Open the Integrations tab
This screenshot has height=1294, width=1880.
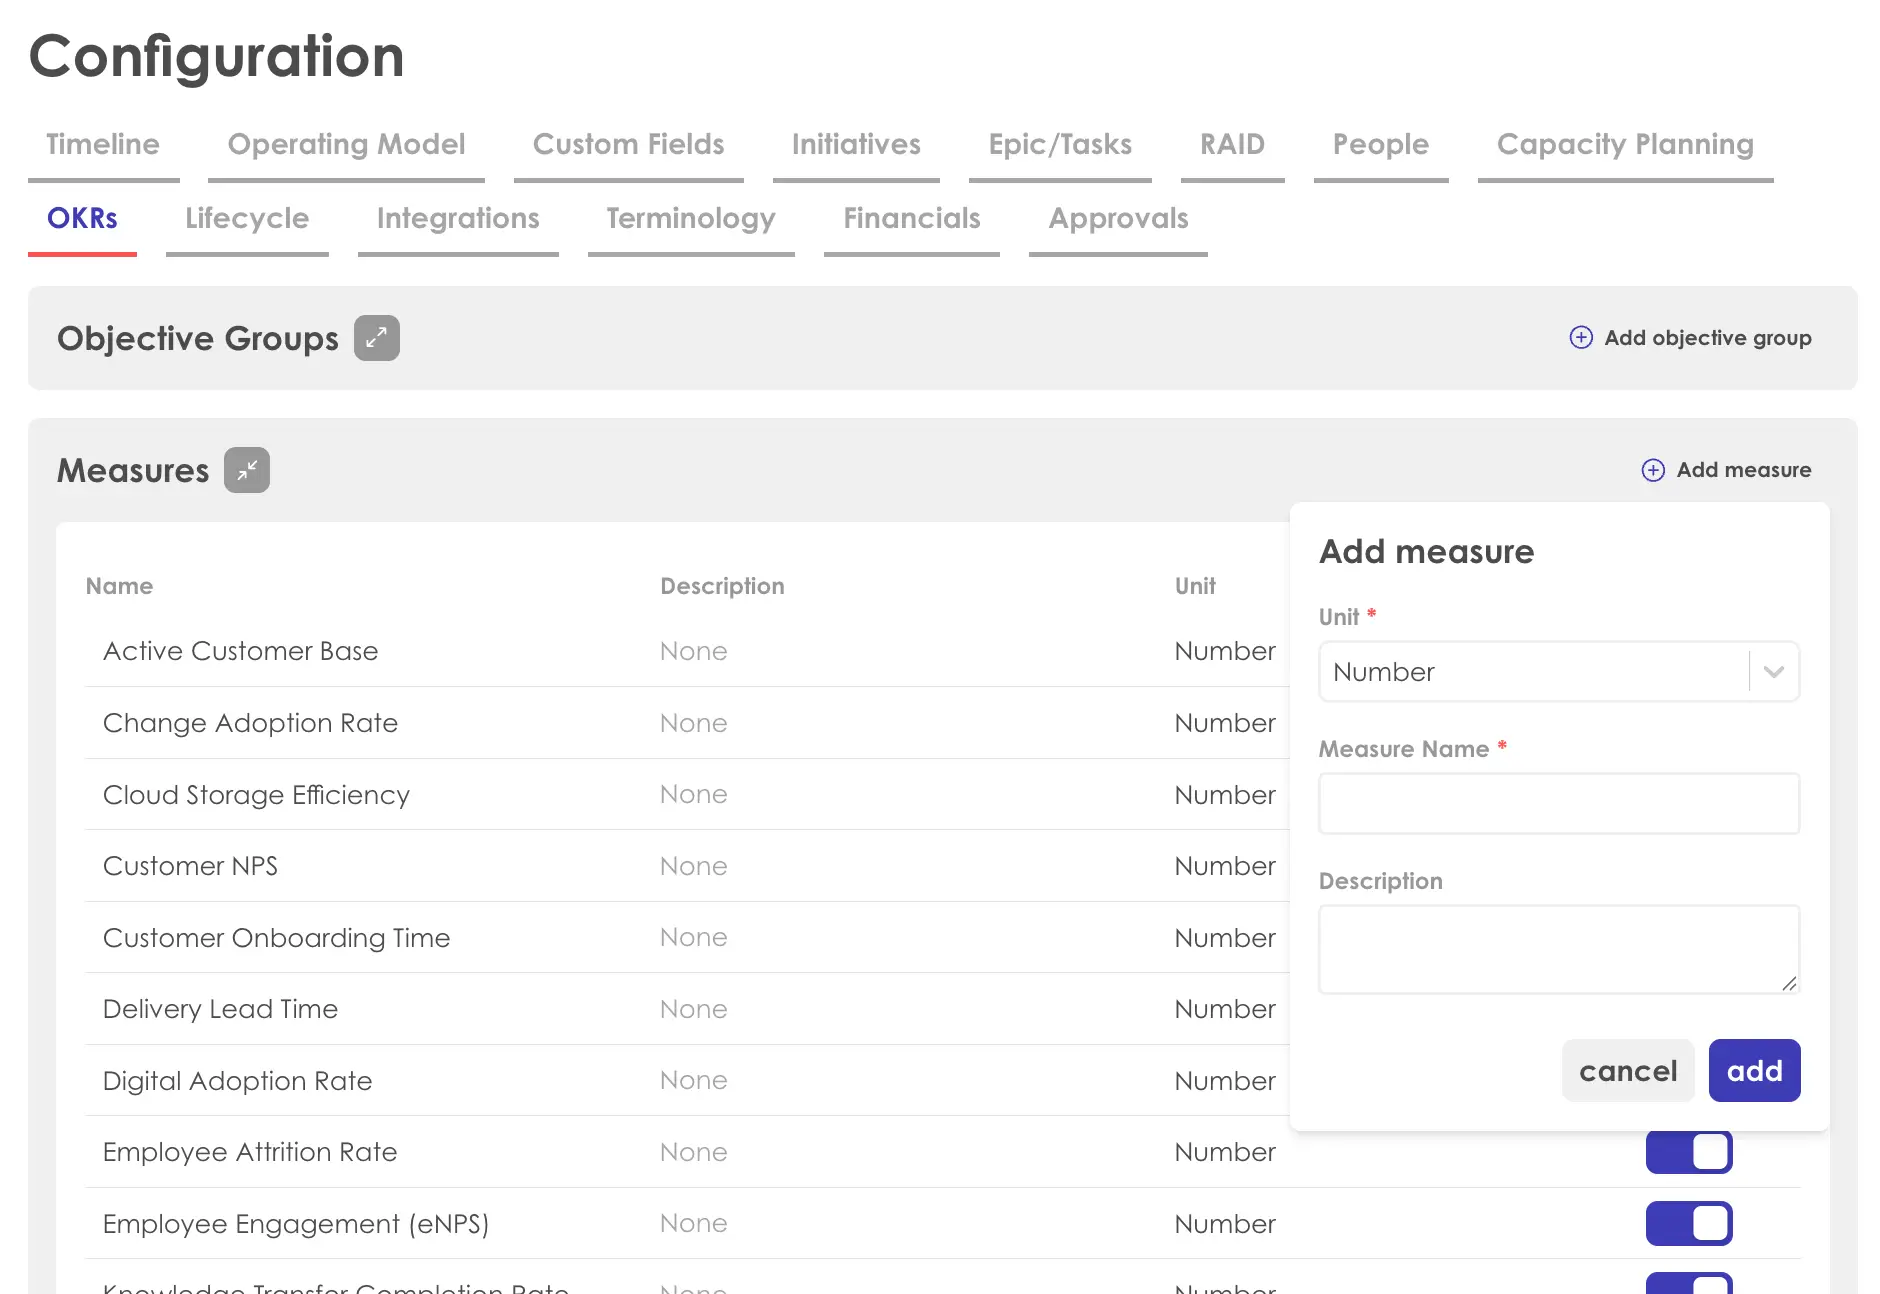458,219
